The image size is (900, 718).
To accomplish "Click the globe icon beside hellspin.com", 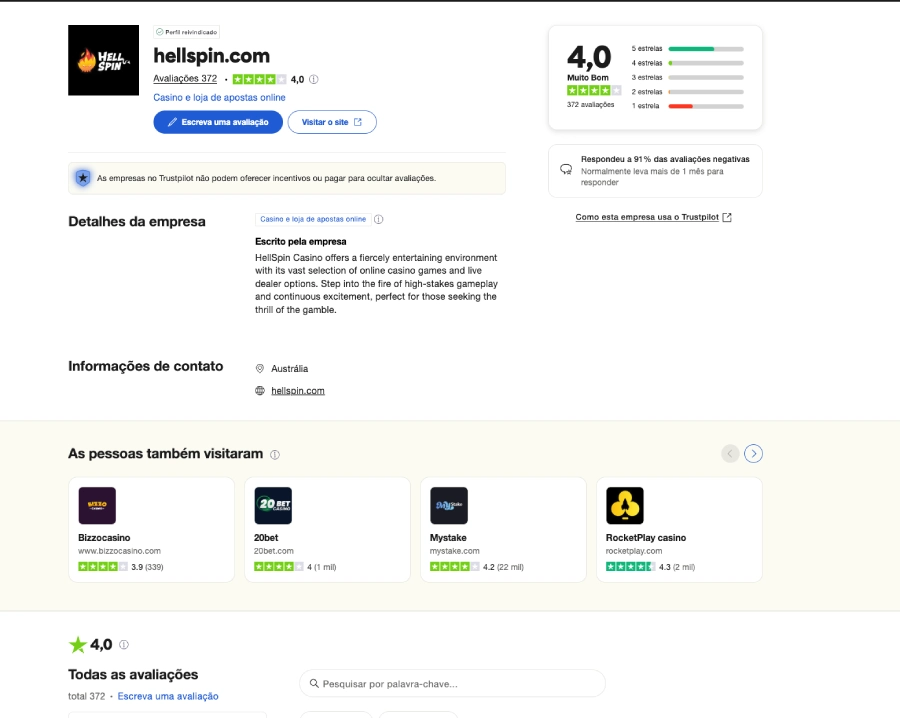I will 259,391.
